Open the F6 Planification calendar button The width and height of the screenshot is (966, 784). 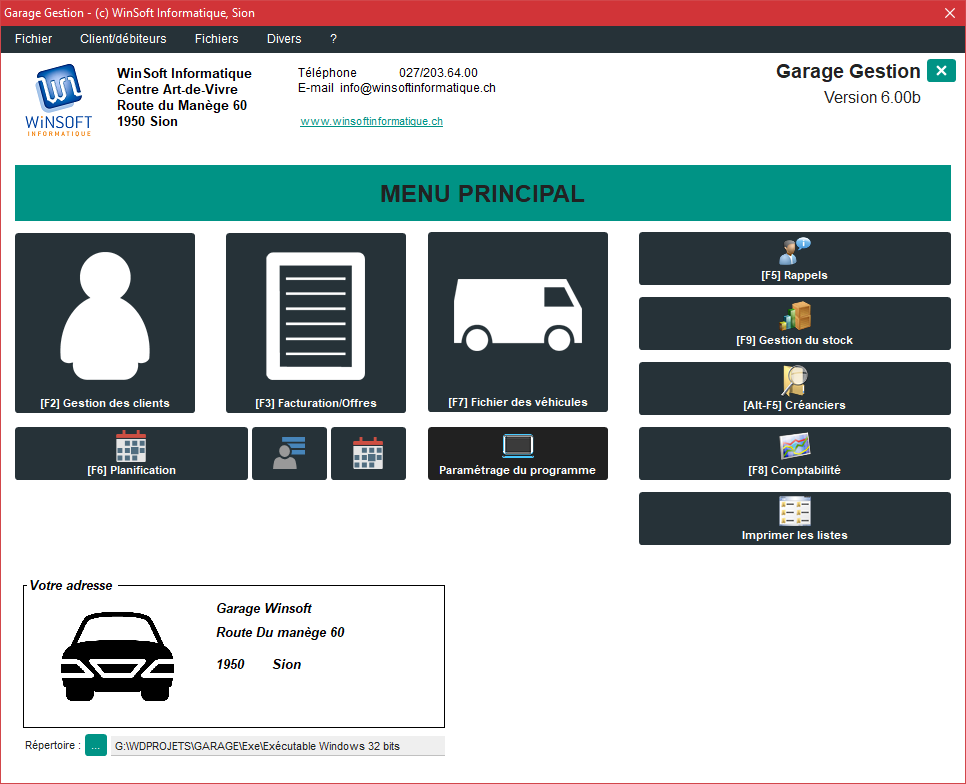[x=131, y=453]
